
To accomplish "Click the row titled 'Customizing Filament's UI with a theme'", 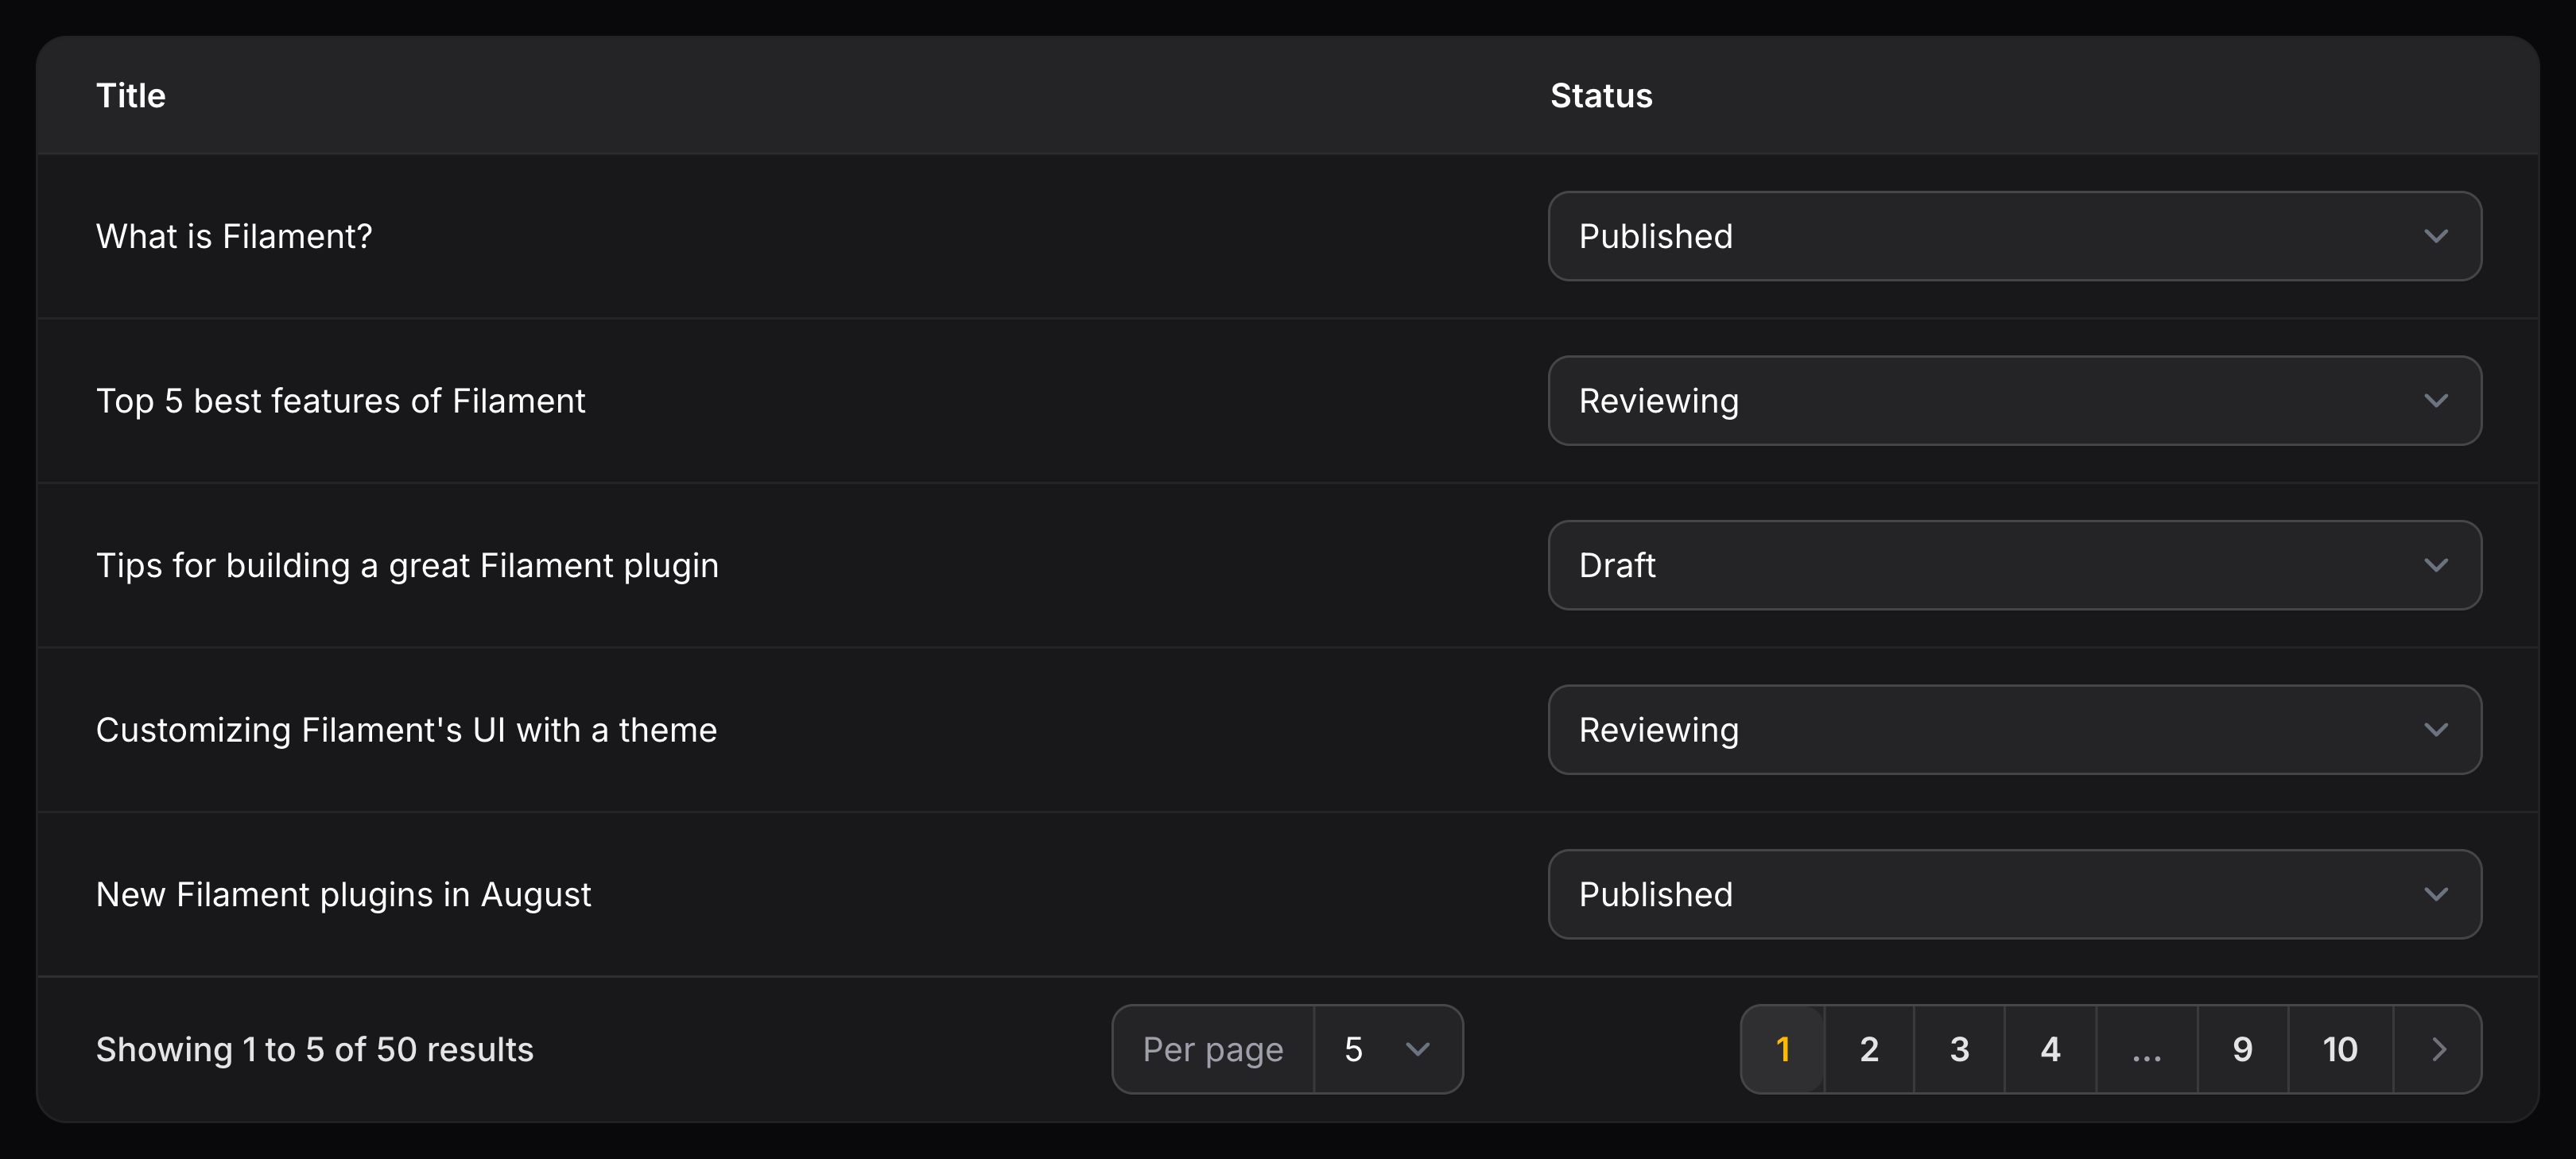I will point(406,730).
